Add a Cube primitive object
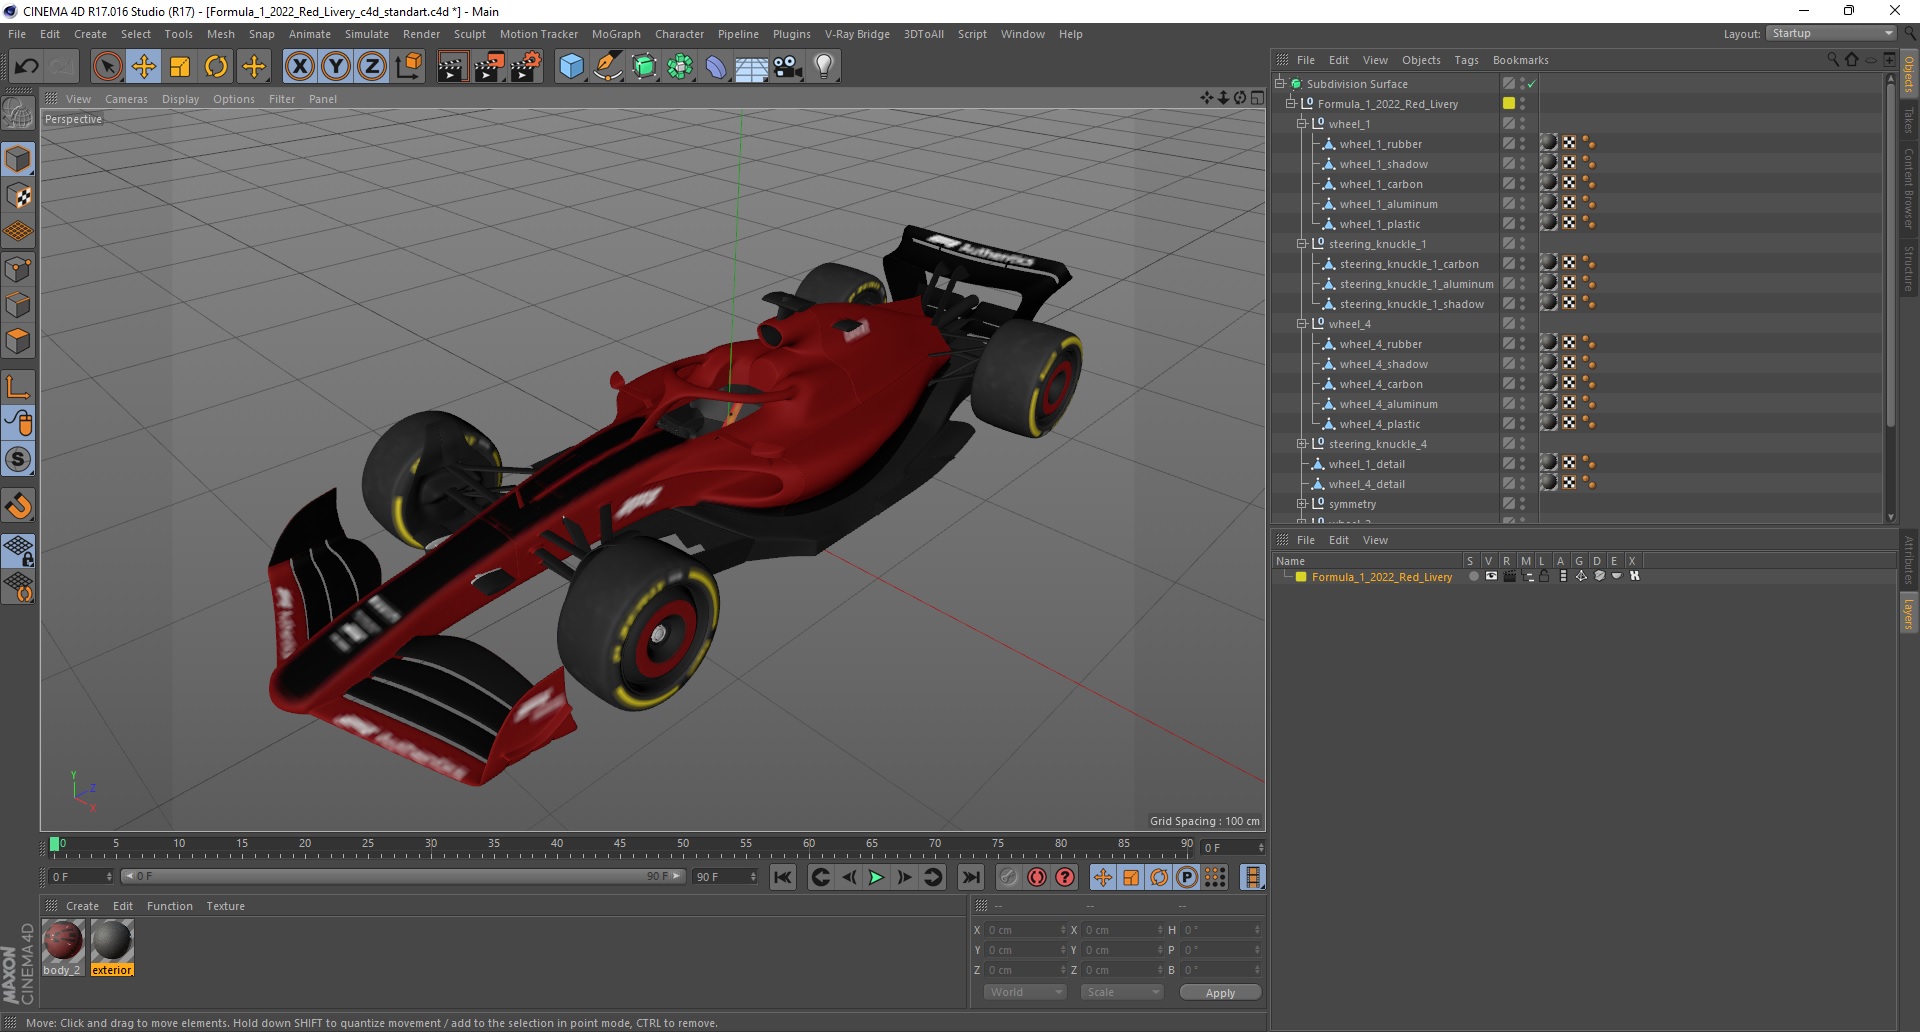Screen dimensions: 1920x1032 coord(571,67)
